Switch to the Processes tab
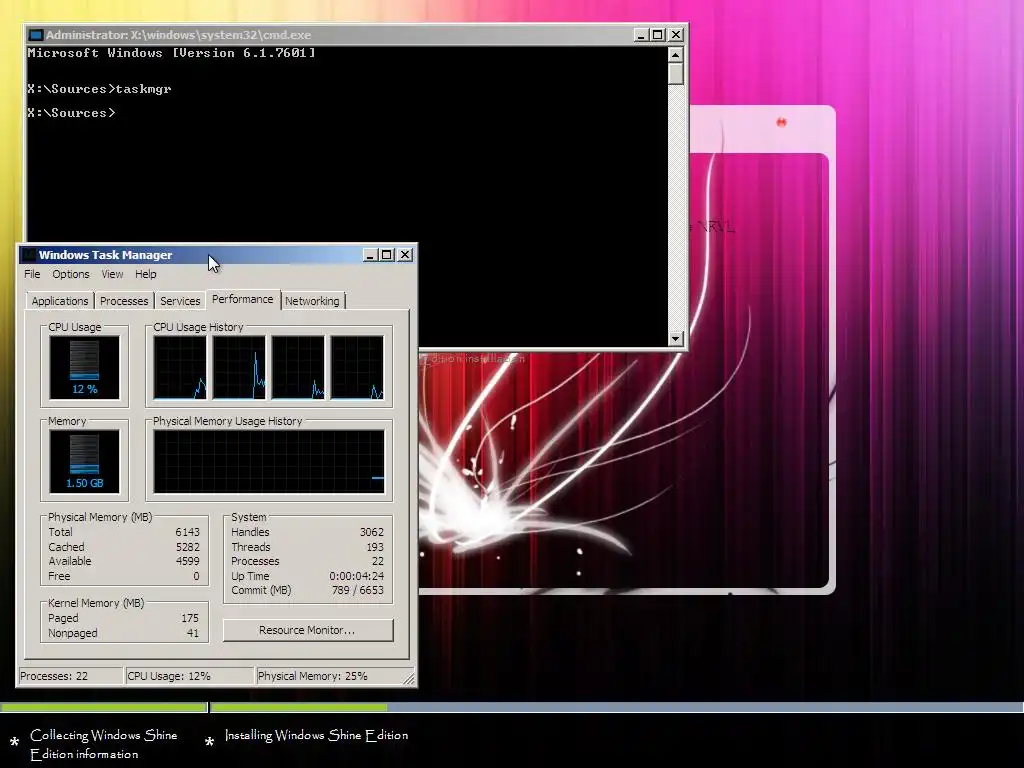 (124, 301)
